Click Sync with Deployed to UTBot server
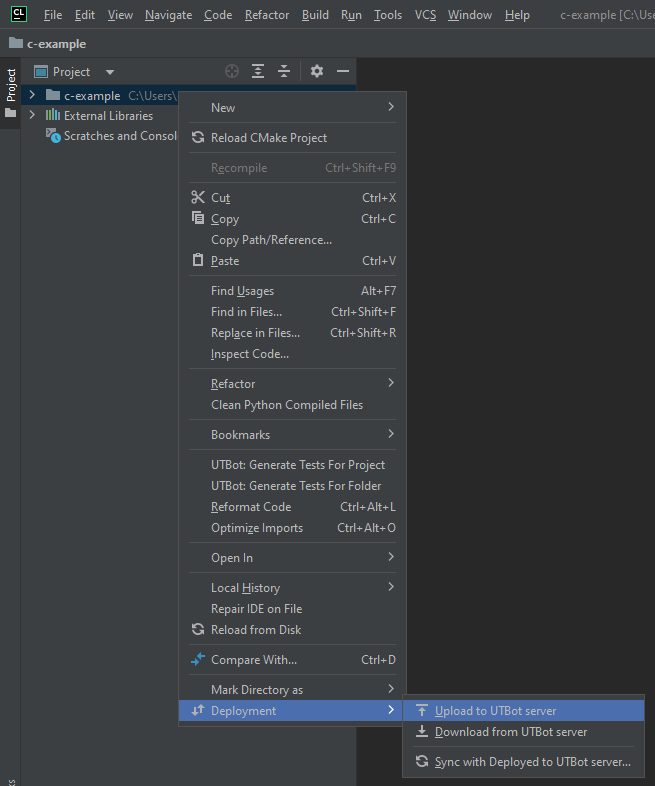The width and height of the screenshot is (655, 786). [x=532, y=762]
